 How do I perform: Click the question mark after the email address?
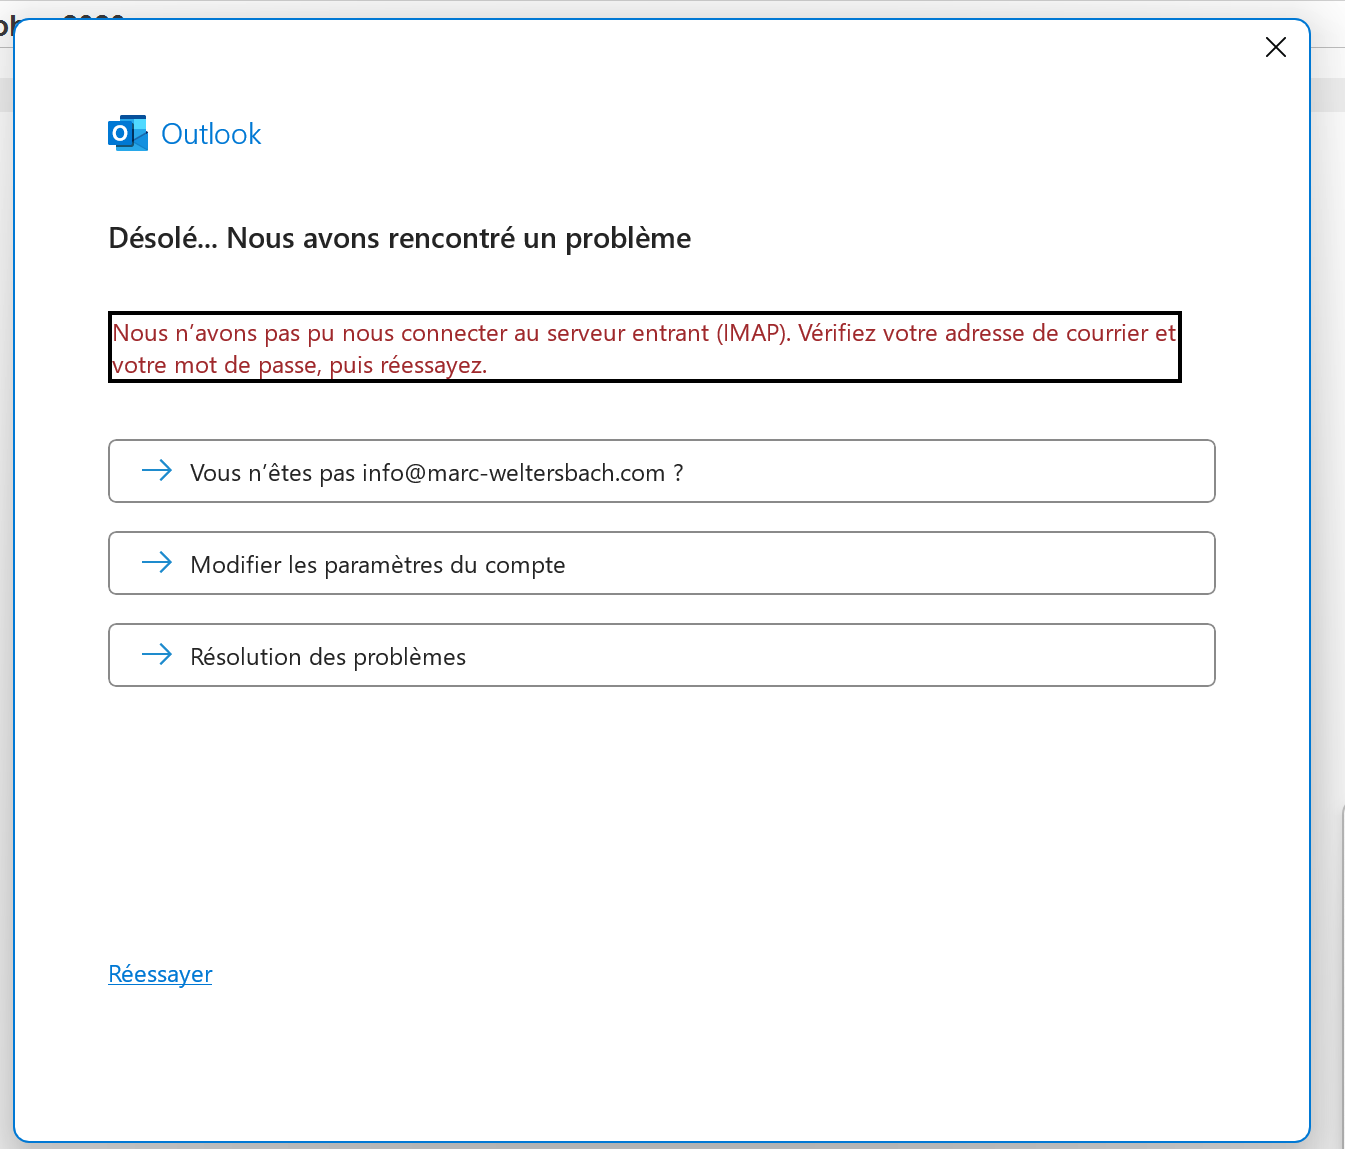(x=678, y=473)
